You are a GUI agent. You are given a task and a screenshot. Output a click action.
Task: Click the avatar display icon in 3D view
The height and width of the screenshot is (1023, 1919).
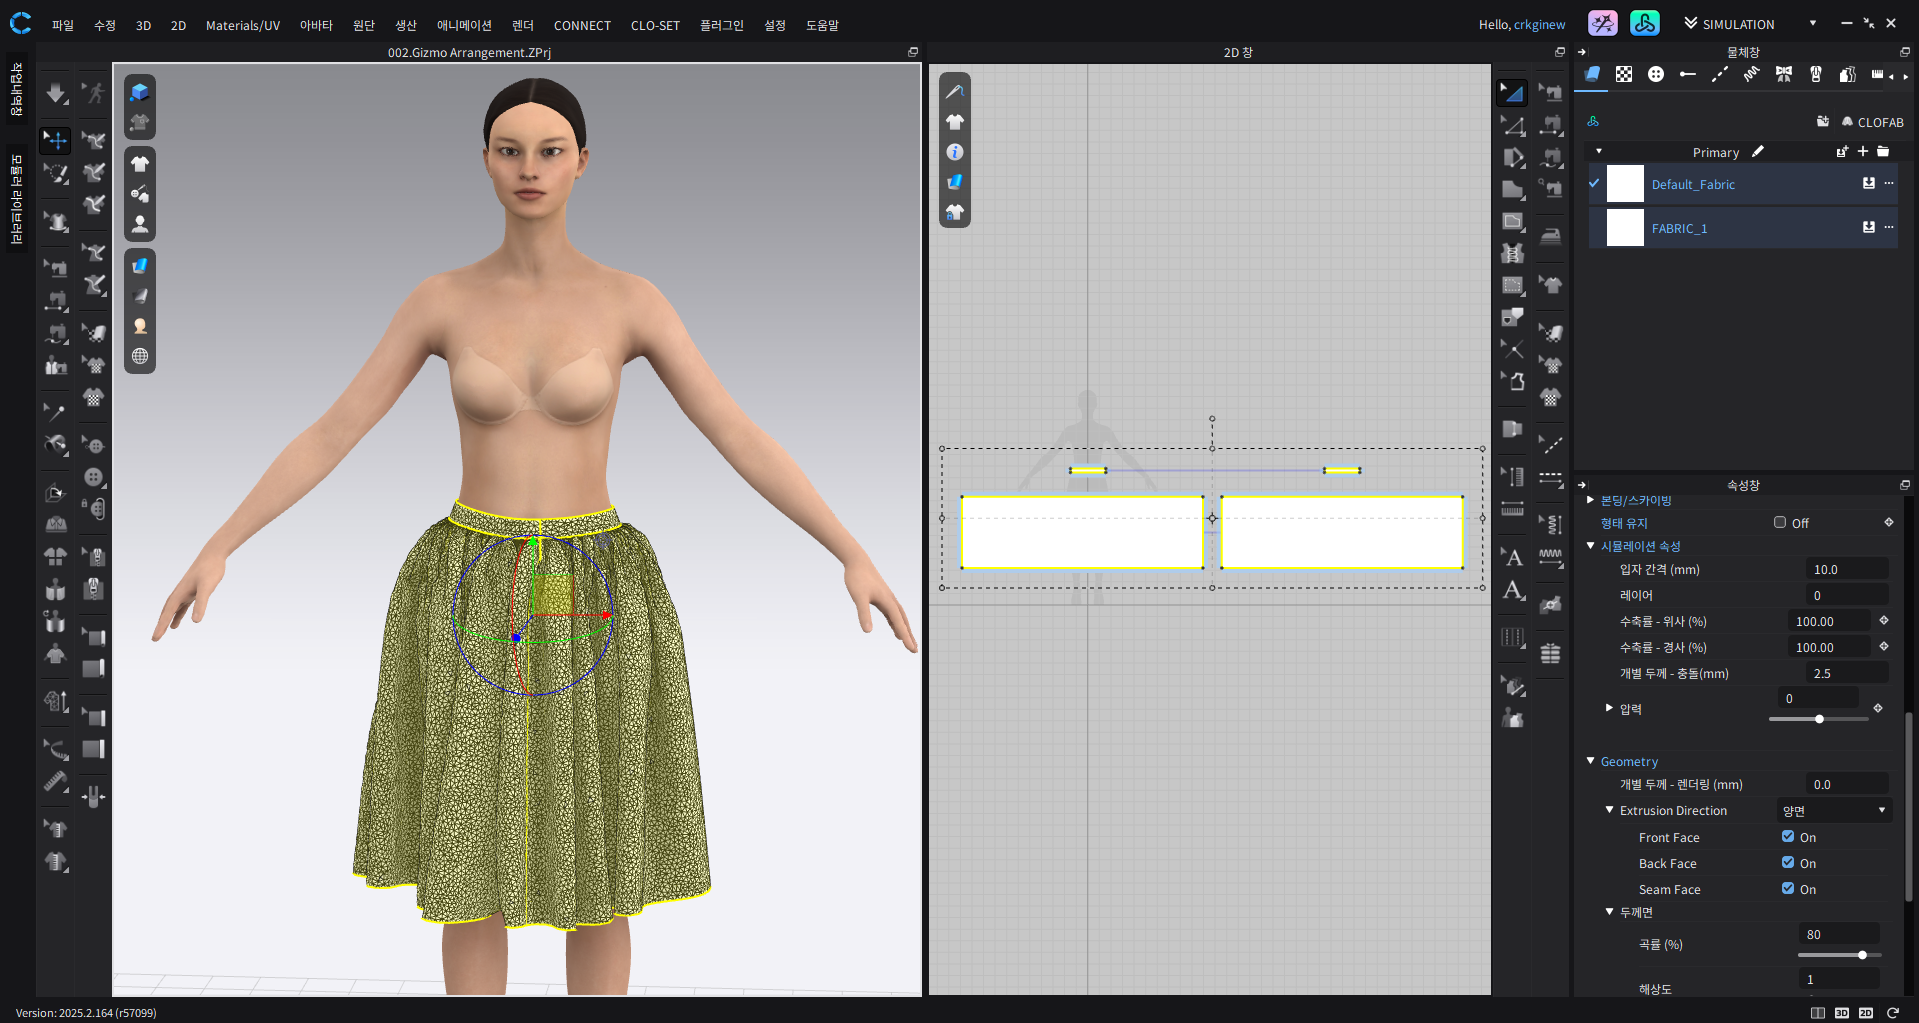click(x=140, y=224)
